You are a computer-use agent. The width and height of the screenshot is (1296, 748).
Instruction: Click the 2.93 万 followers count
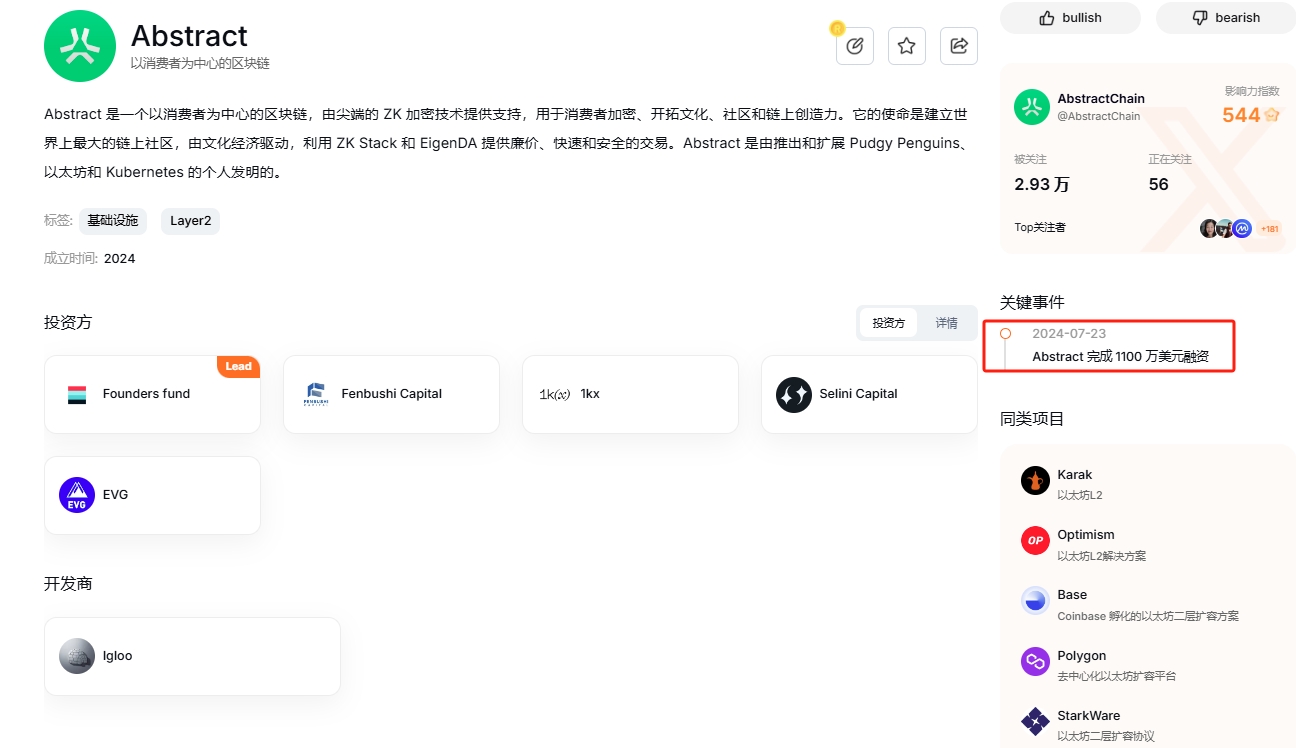[1042, 184]
